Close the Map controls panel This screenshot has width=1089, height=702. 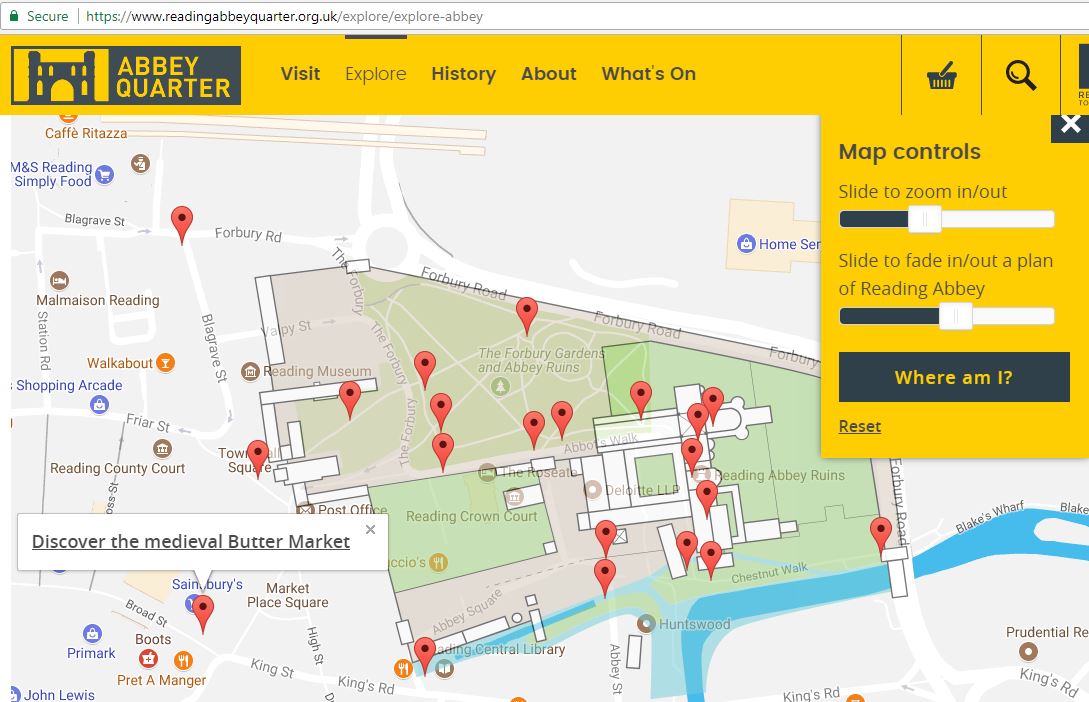point(1070,126)
